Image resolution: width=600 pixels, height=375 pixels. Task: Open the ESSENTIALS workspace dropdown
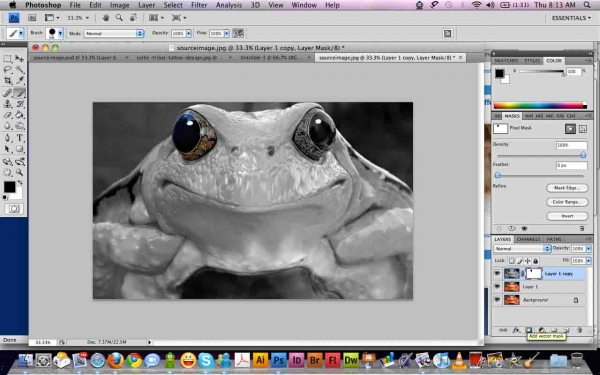click(x=571, y=18)
